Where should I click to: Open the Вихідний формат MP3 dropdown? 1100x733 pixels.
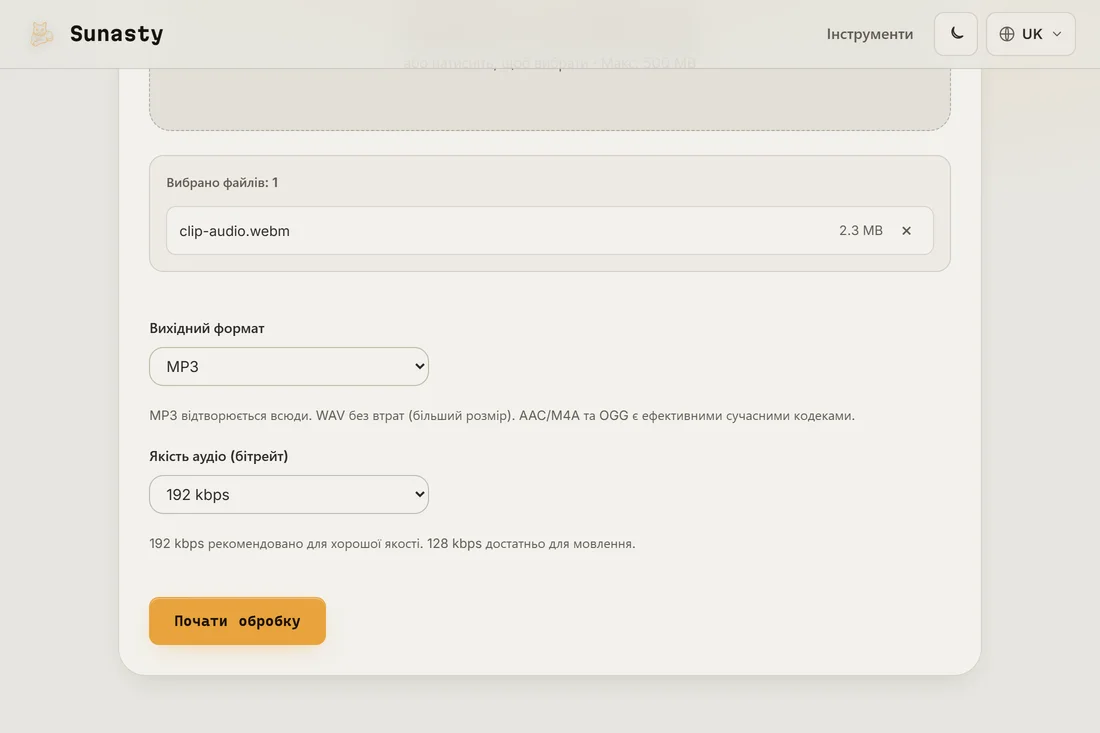tap(289, 367)
